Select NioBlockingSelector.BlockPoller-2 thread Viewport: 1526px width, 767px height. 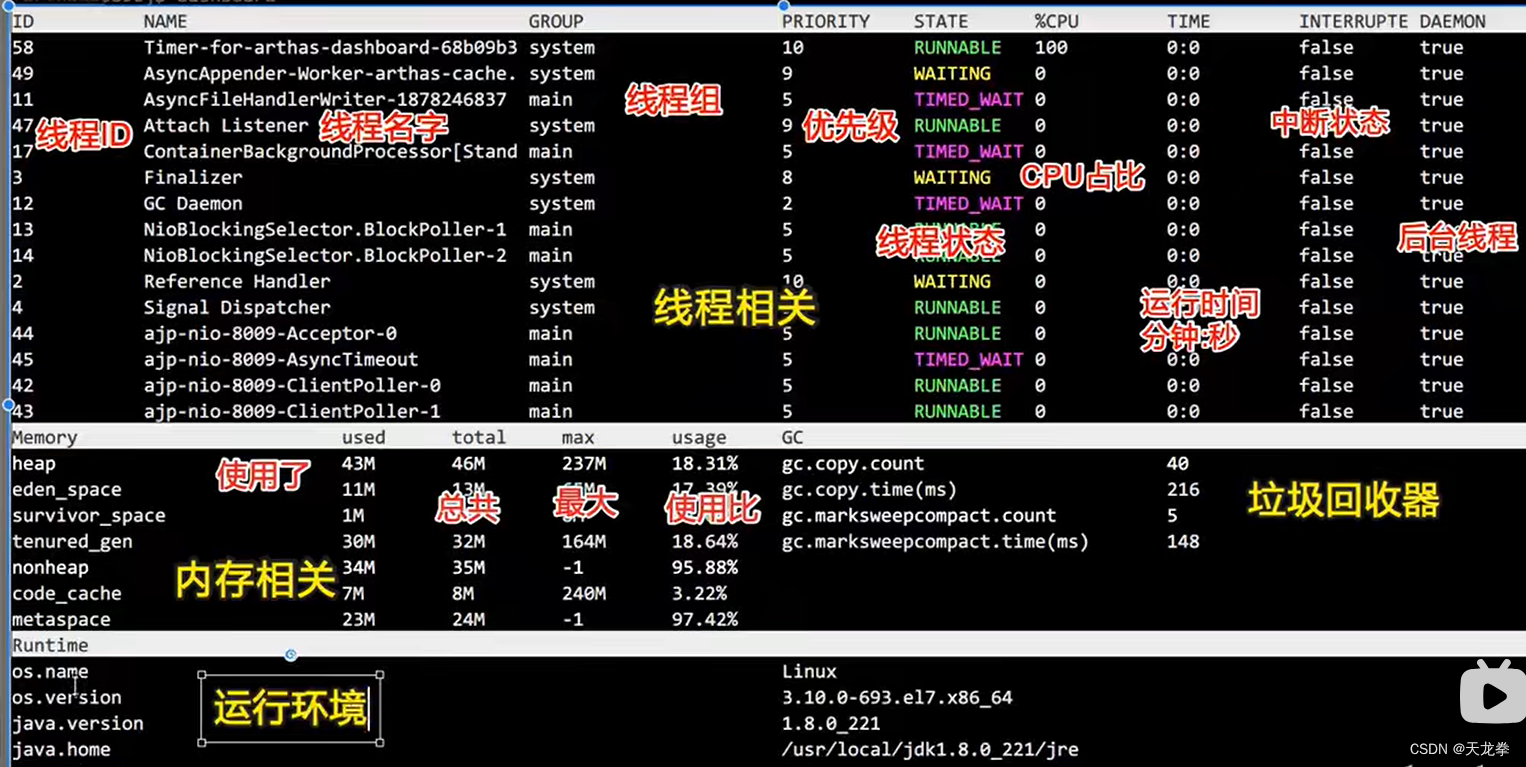pos(325,255)
